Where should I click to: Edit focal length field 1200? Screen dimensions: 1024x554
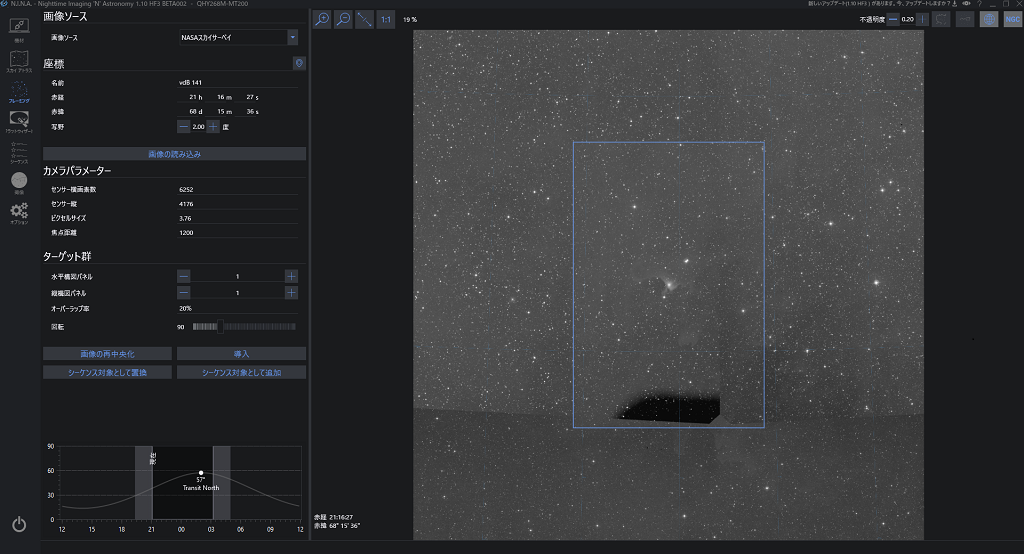(x=238, y=233)
